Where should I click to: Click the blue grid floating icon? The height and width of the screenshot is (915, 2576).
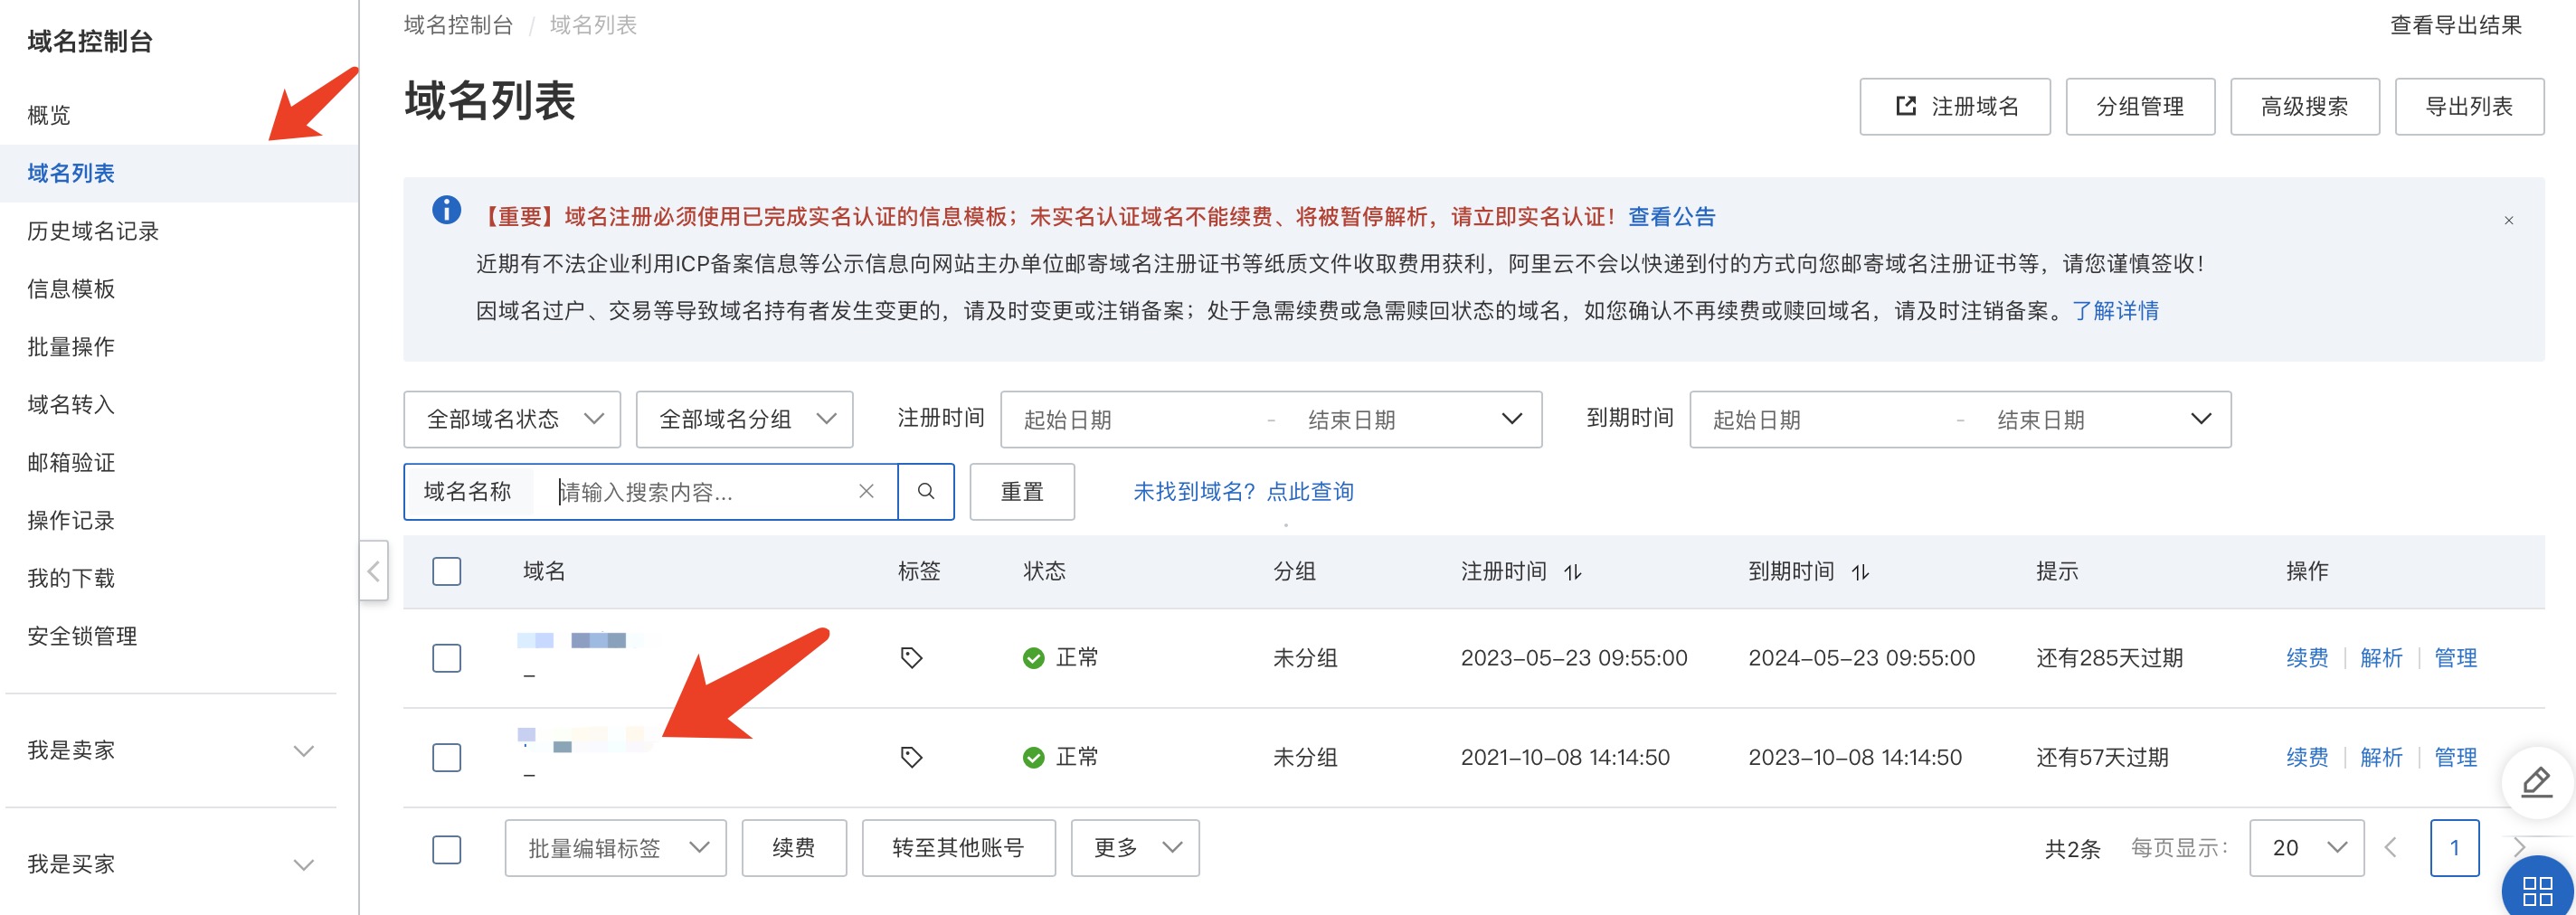point(2538,890)
